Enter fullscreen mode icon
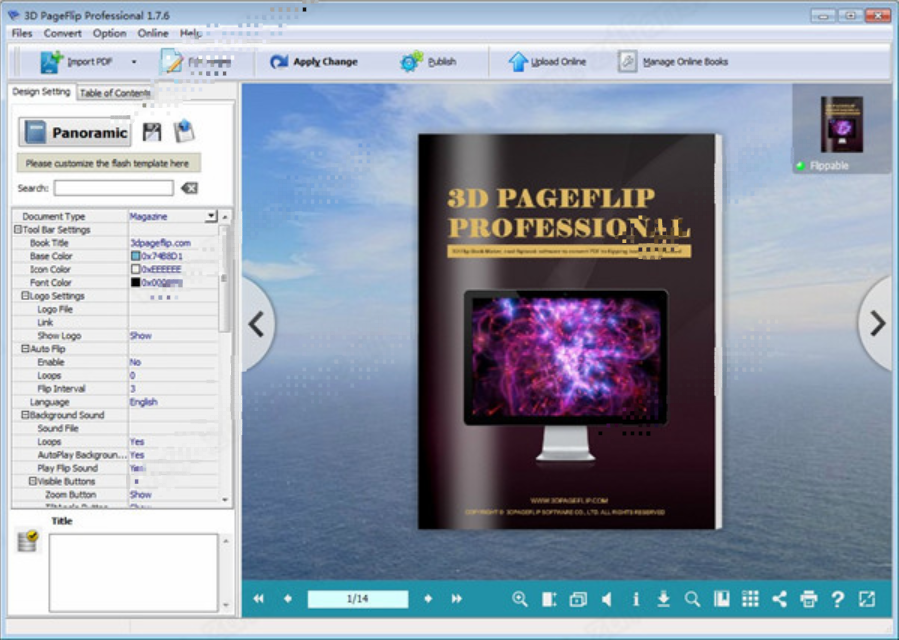 (867, 599)
